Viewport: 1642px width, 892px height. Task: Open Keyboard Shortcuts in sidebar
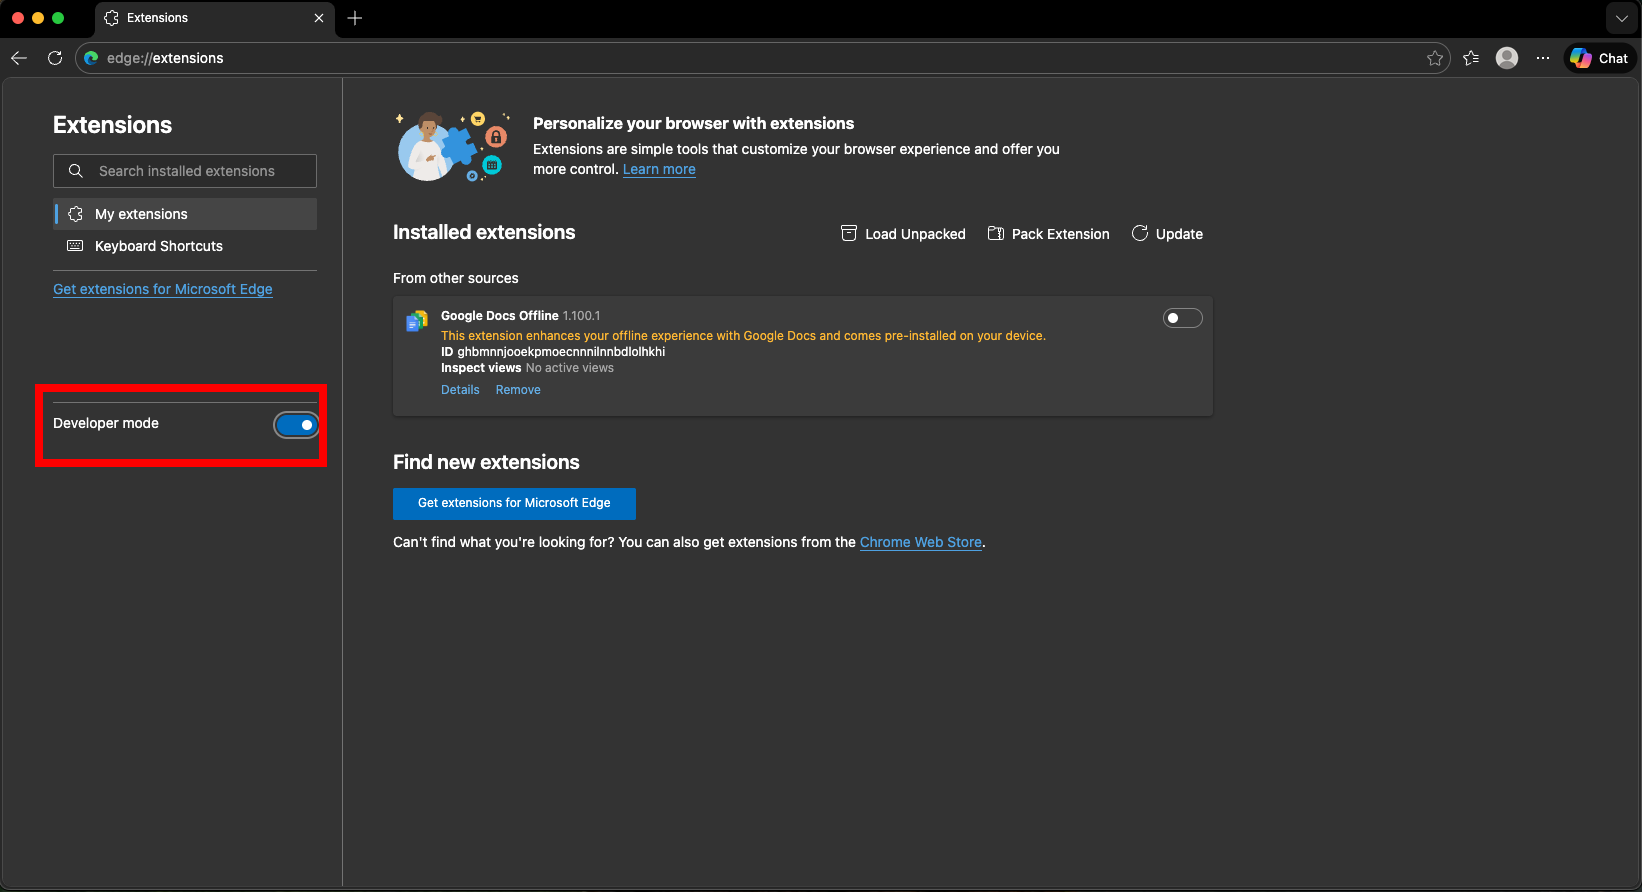click(x=185, y=246)
